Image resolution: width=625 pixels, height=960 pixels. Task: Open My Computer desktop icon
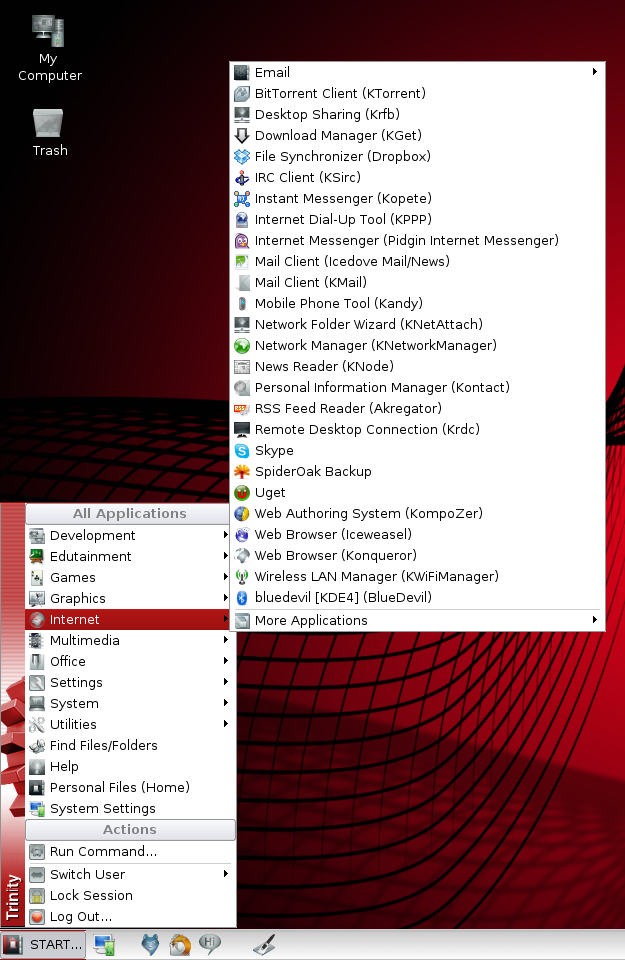49,49
